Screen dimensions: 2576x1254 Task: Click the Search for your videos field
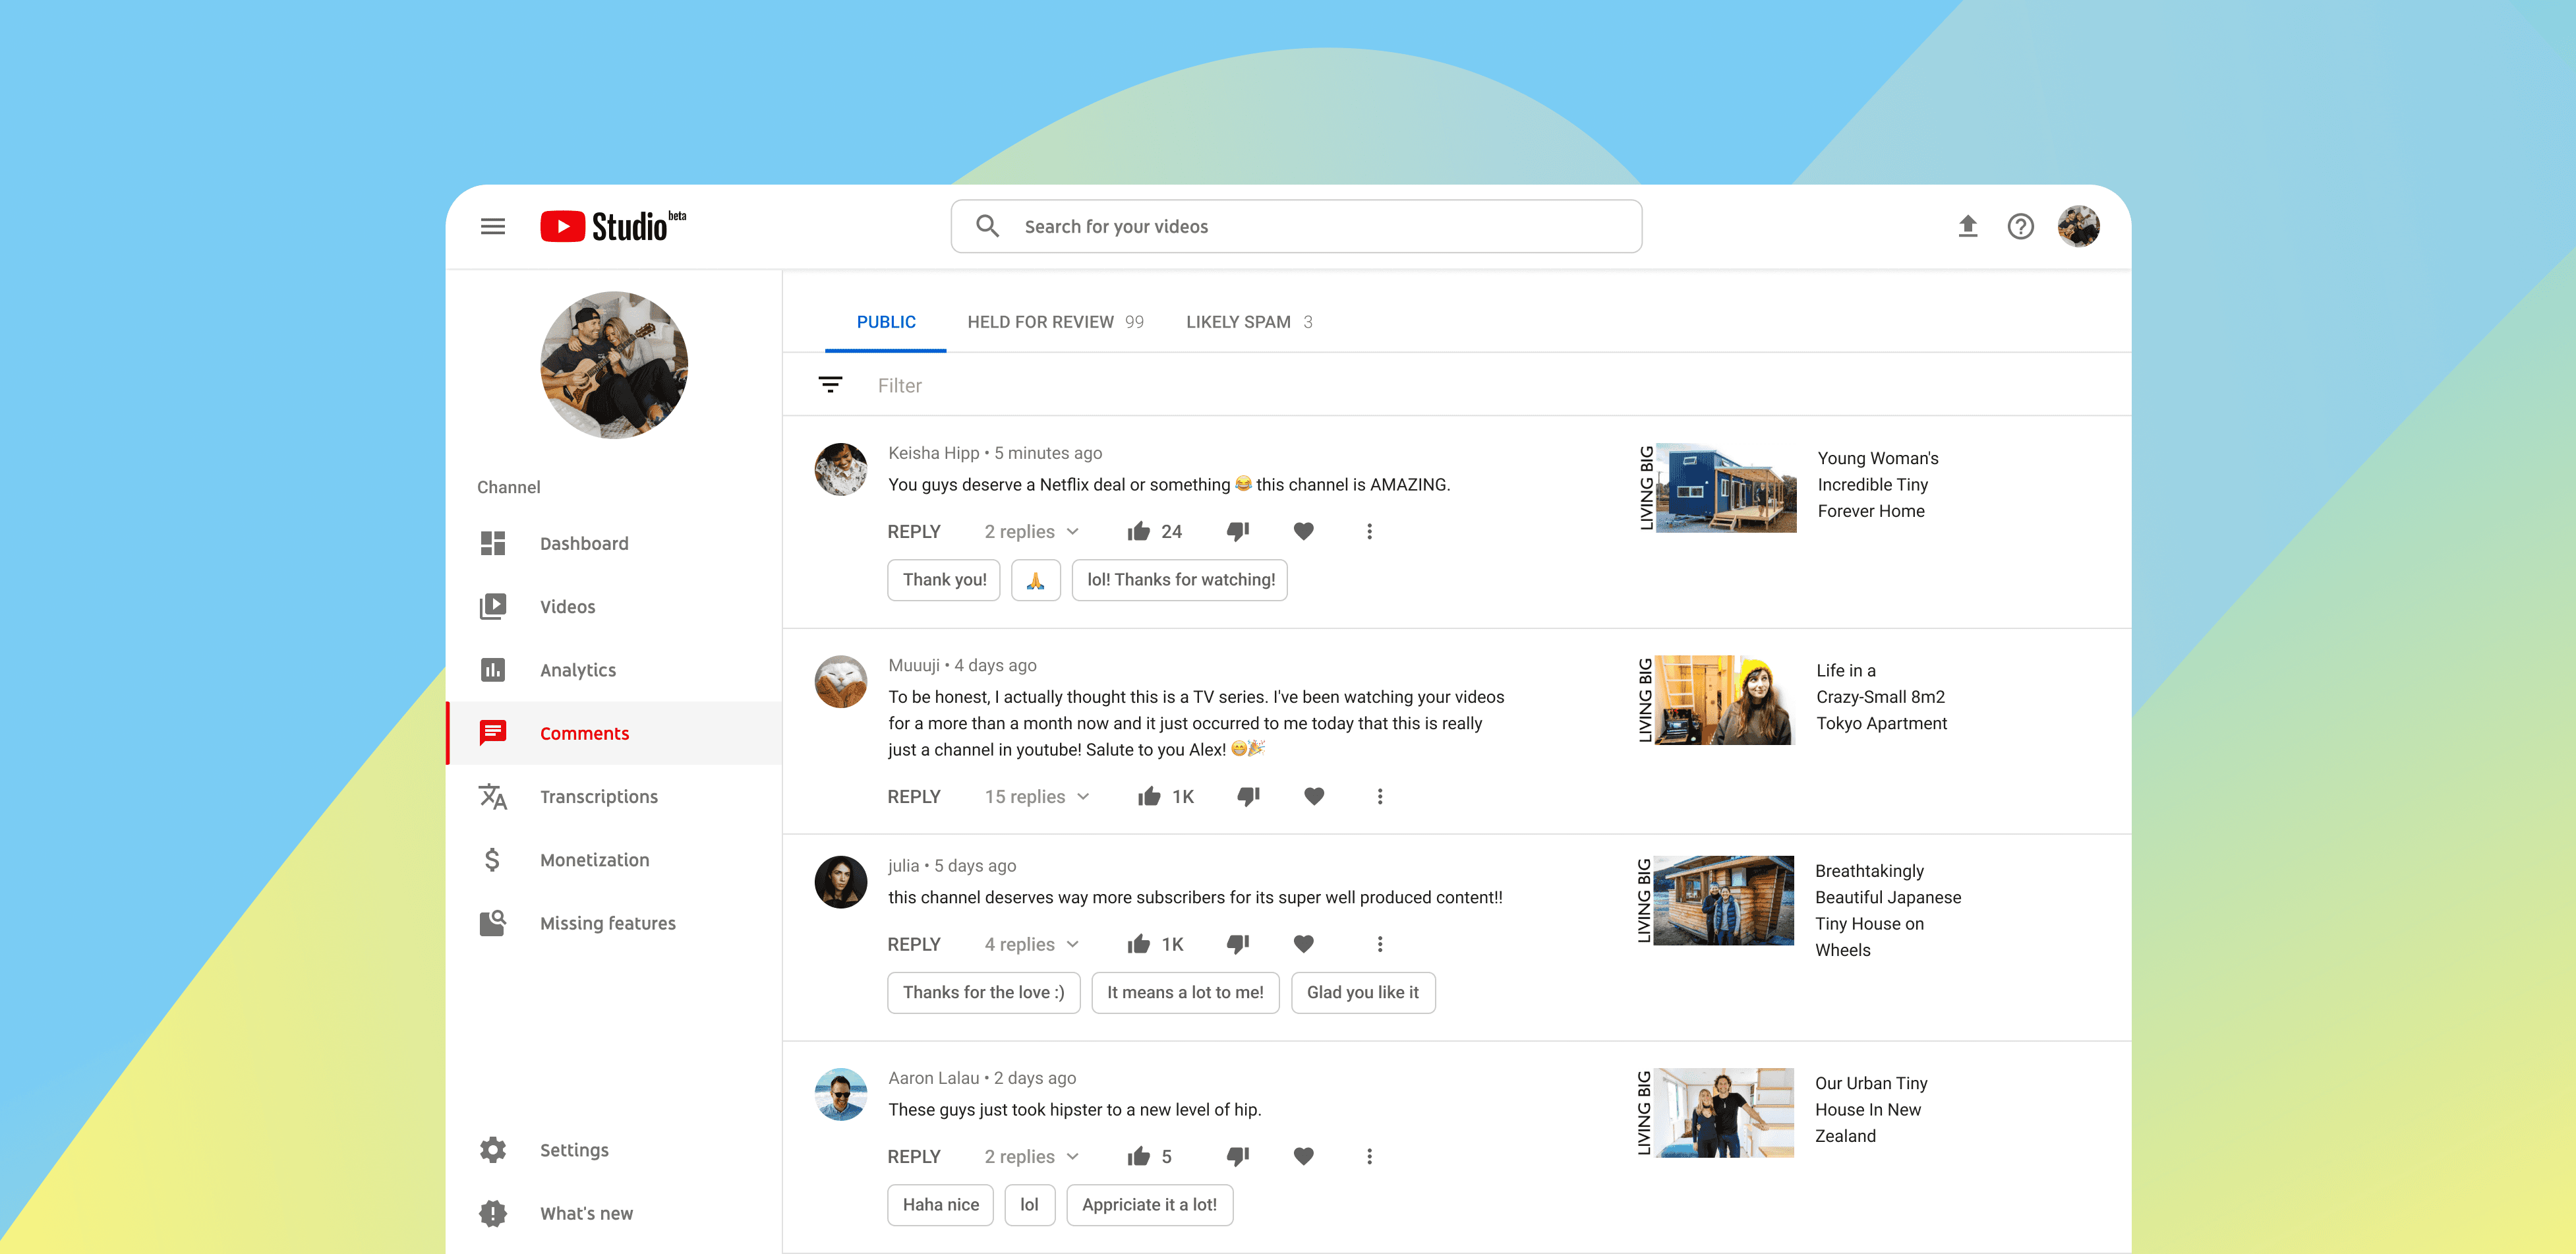click(x=1295, y=226)
